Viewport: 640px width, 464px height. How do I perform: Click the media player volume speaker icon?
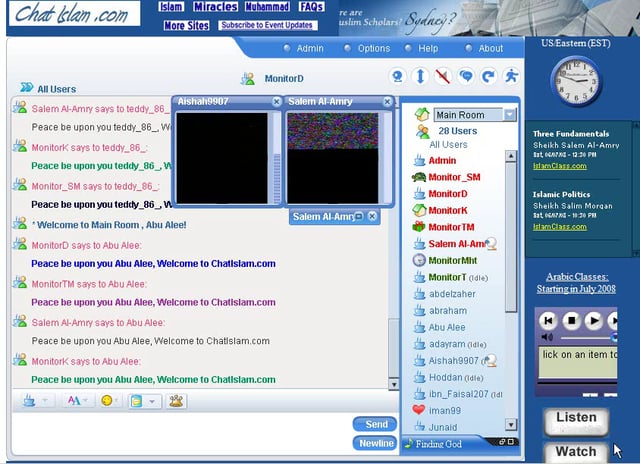(x=547, y=337)
